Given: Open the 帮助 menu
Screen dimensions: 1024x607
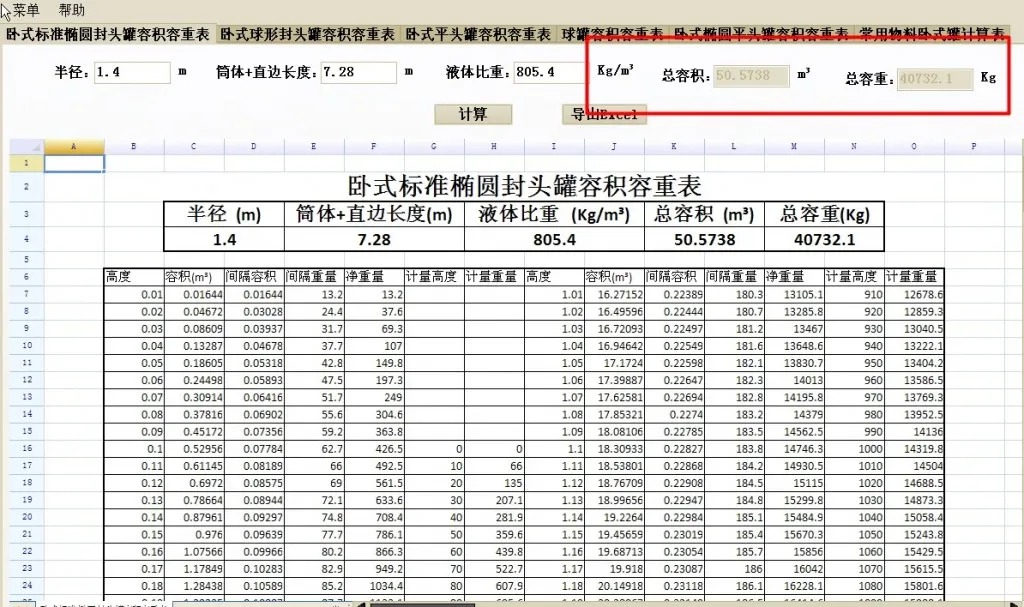Looking at the screenshot, I should 72,10.
